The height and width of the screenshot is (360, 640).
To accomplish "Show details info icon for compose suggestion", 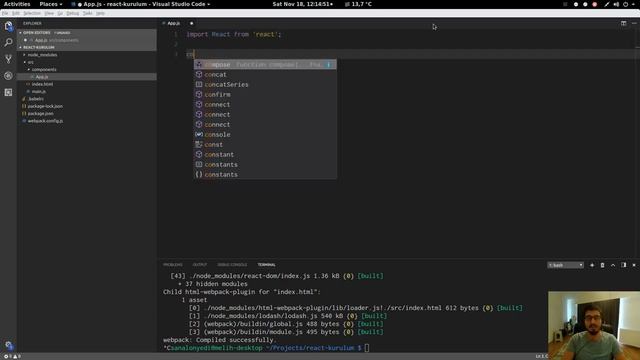I will click(x=329, y=64).
